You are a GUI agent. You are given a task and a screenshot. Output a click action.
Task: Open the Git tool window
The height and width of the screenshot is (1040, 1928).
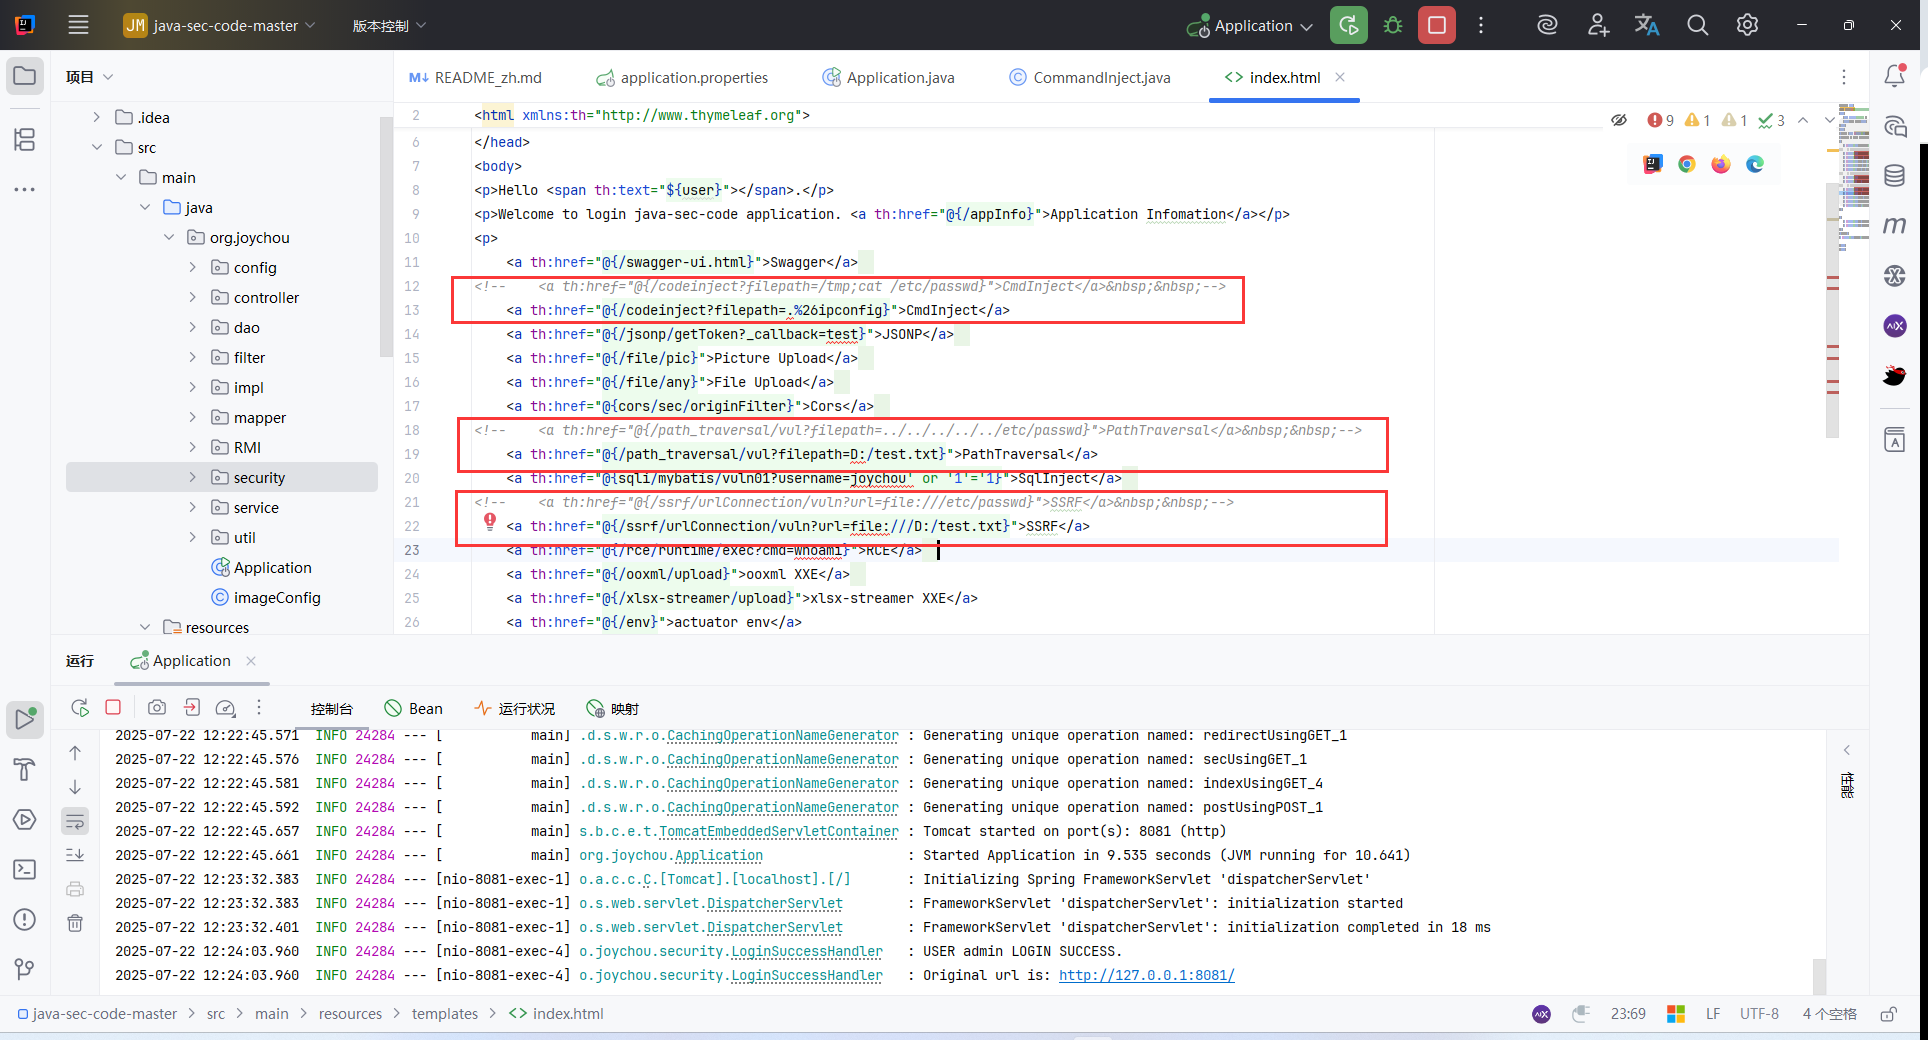coord(25,969)
